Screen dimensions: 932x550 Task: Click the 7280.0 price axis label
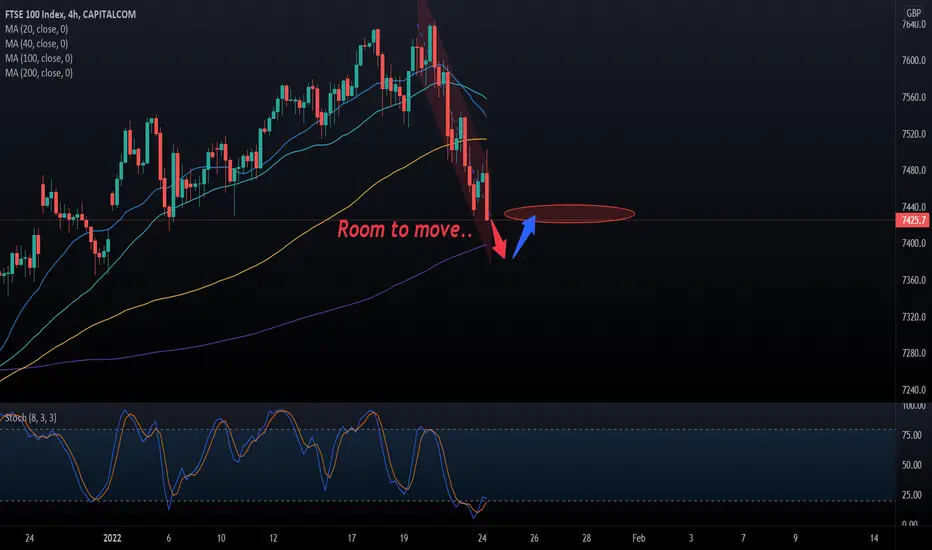pos(914,353)
